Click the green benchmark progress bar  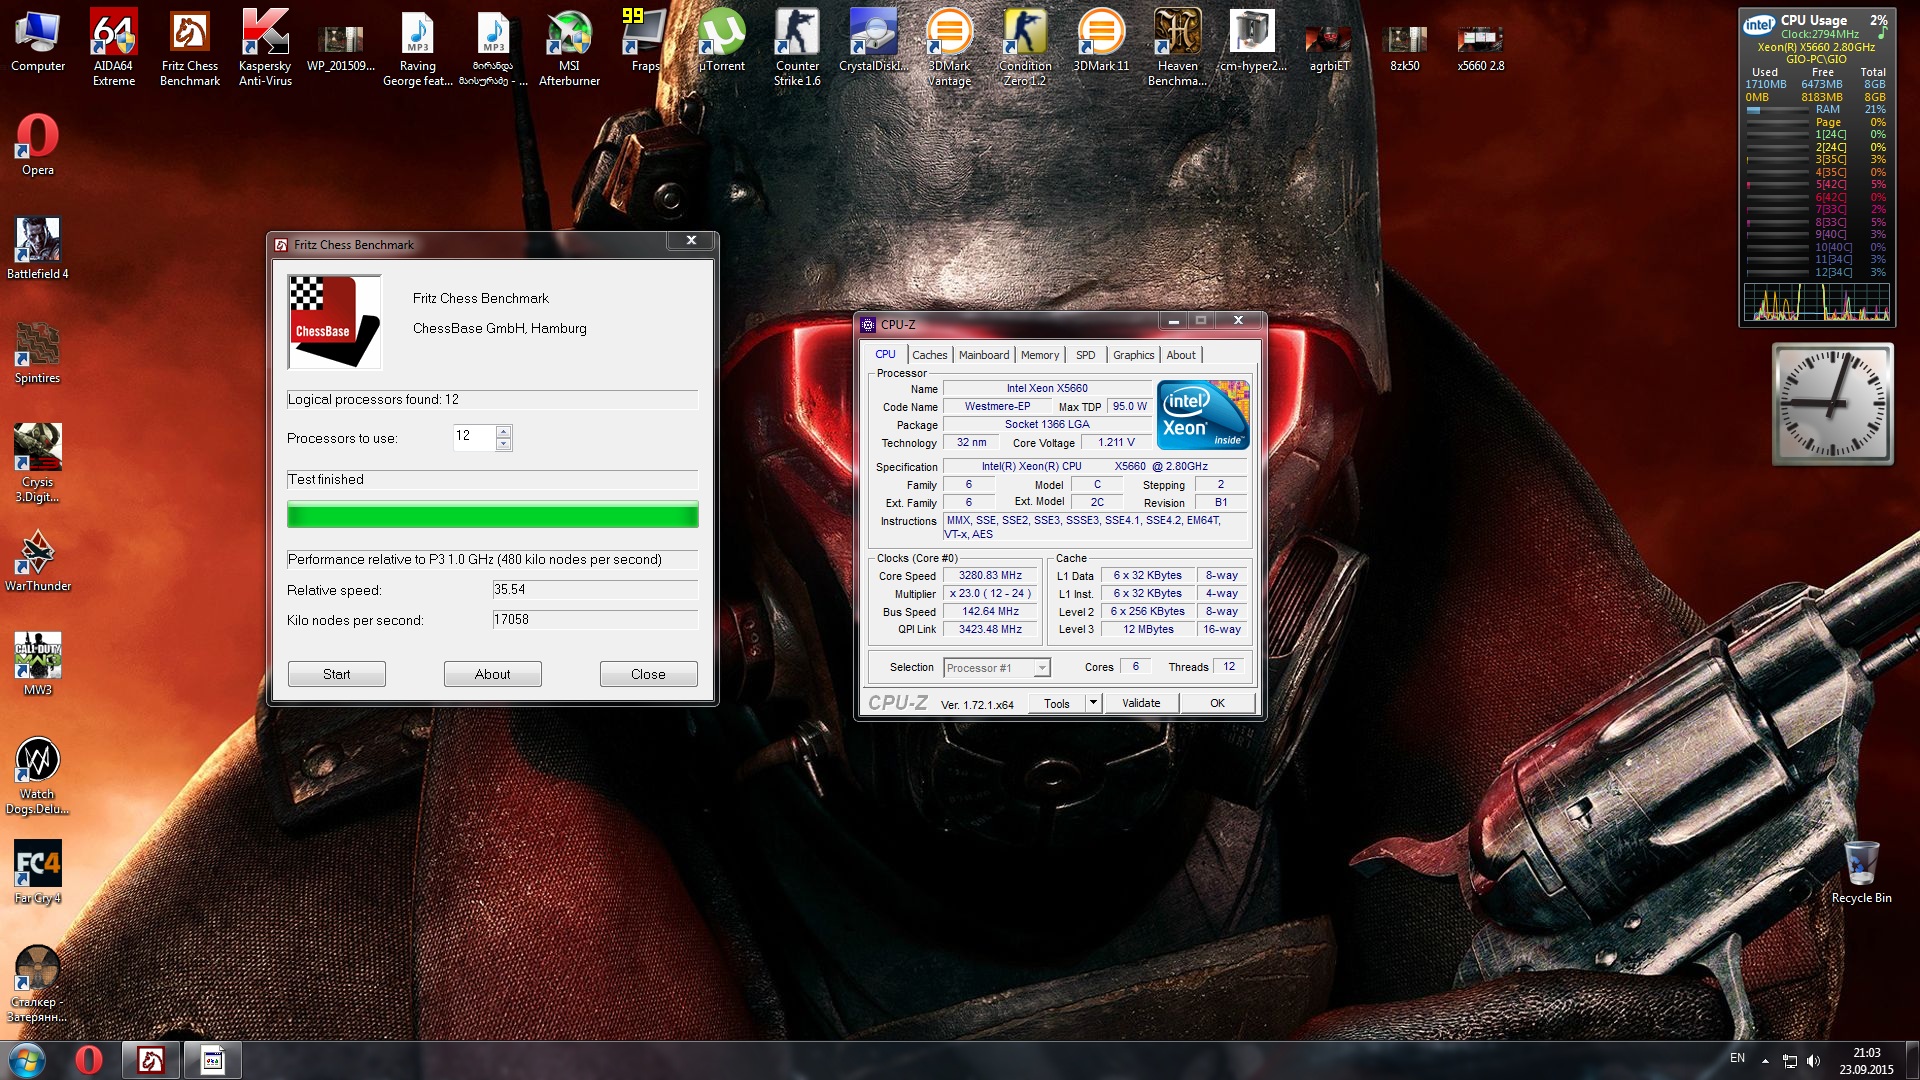tap(492, 516)
